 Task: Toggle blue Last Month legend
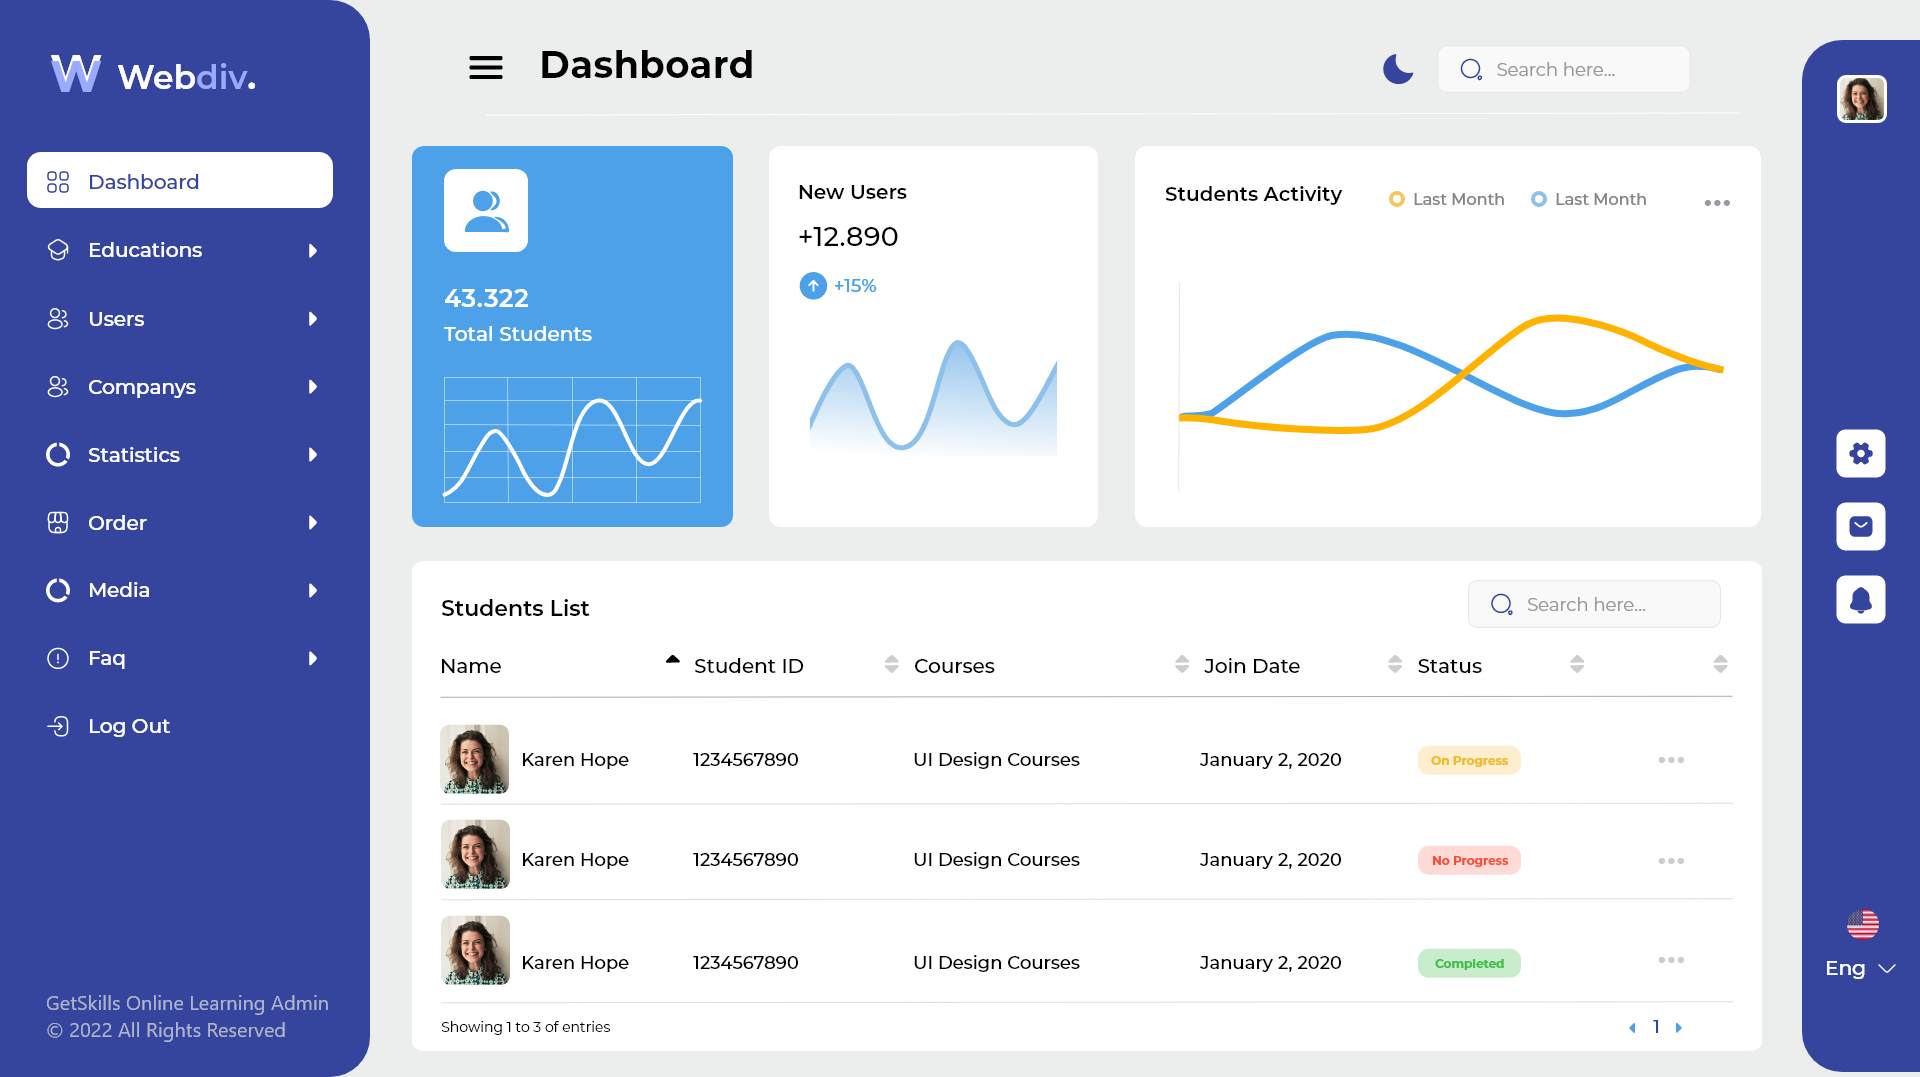(x=1589, y=199)
